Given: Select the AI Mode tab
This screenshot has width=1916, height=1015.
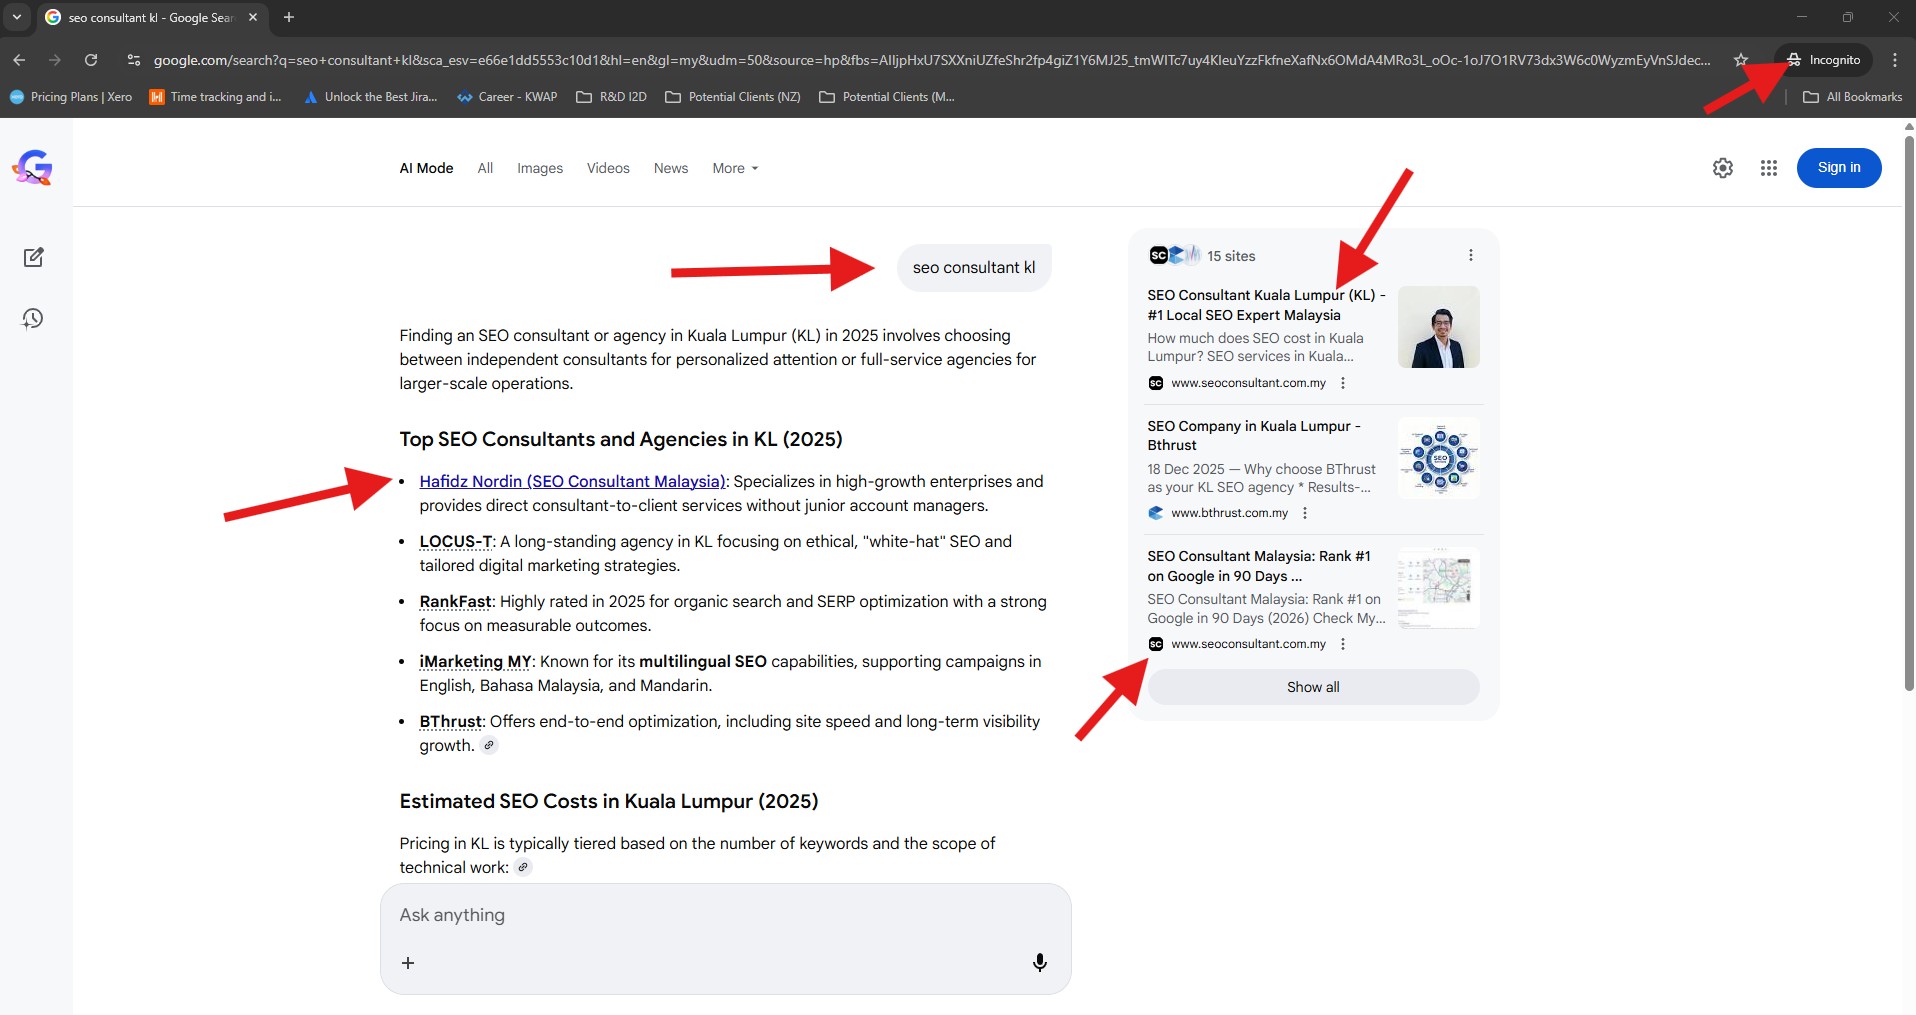Looking at the screenshot, I should tap(426, 168).
